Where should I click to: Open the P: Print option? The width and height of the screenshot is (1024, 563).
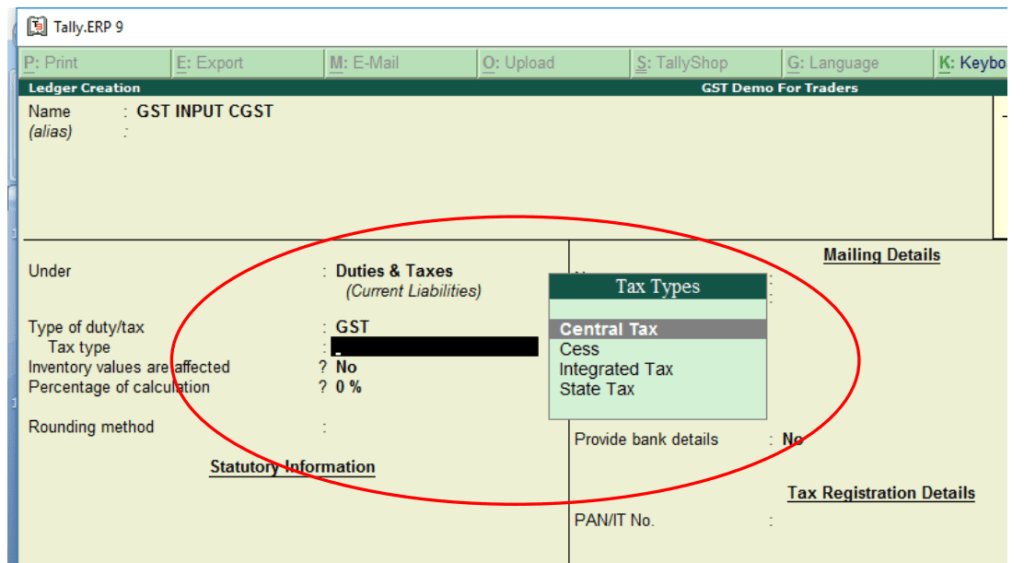[95, 63]
